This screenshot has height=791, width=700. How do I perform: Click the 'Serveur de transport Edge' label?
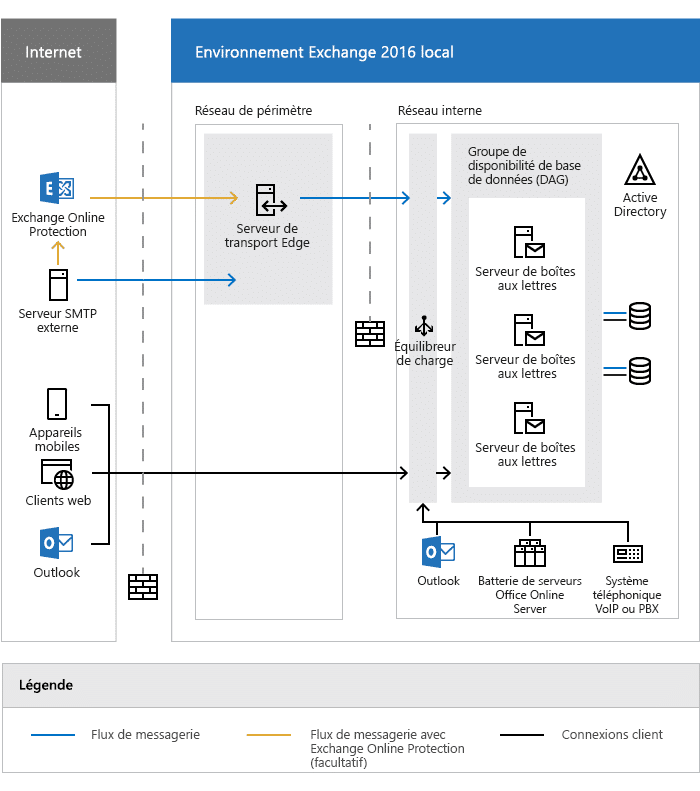pyautogui.click(x=267, y=236)
